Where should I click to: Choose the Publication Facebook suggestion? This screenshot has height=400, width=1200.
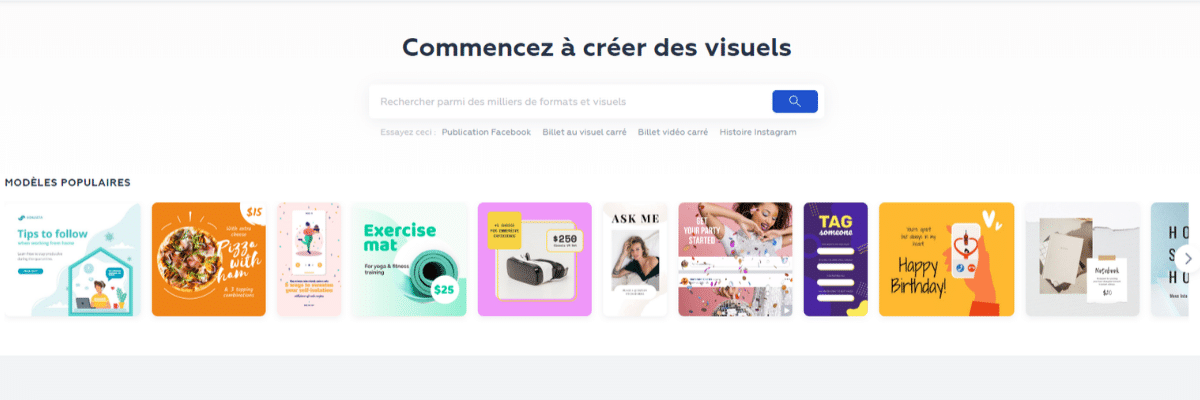click(x=486, y=132)
